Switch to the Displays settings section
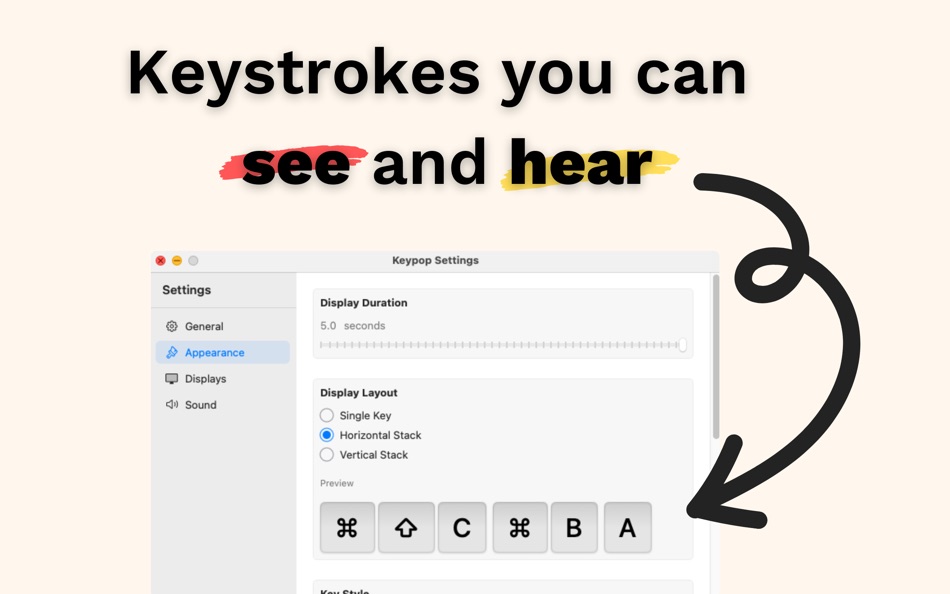Screen dimensions: 950x594 point(204,378)
